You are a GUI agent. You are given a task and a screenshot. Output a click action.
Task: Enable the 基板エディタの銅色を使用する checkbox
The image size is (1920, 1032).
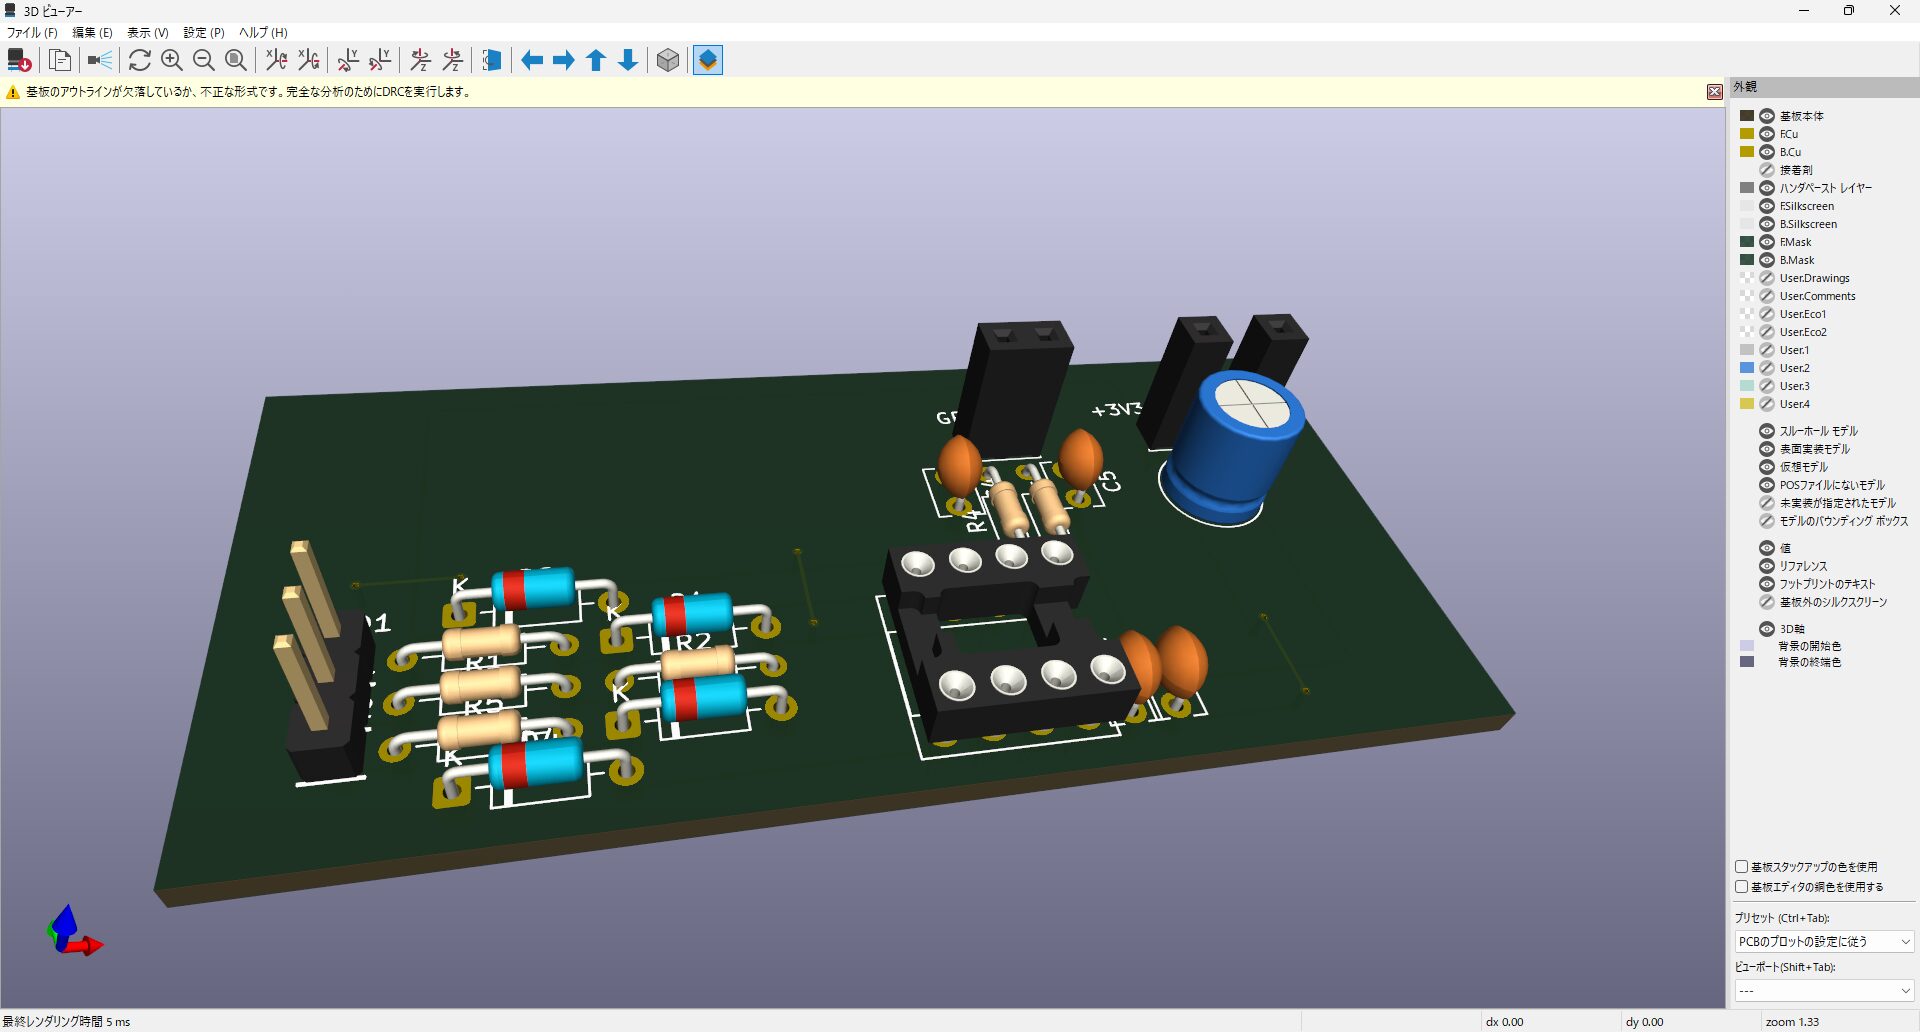[x=1741, y=887]
